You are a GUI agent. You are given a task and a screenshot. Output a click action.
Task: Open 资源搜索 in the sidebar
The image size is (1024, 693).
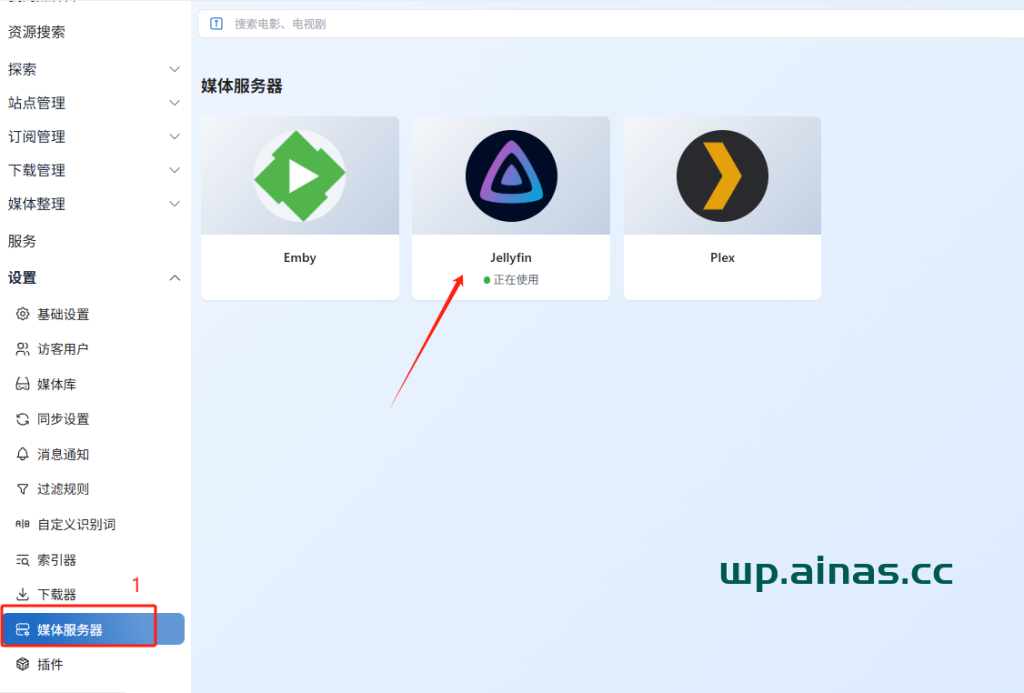(x=37, y=32)
